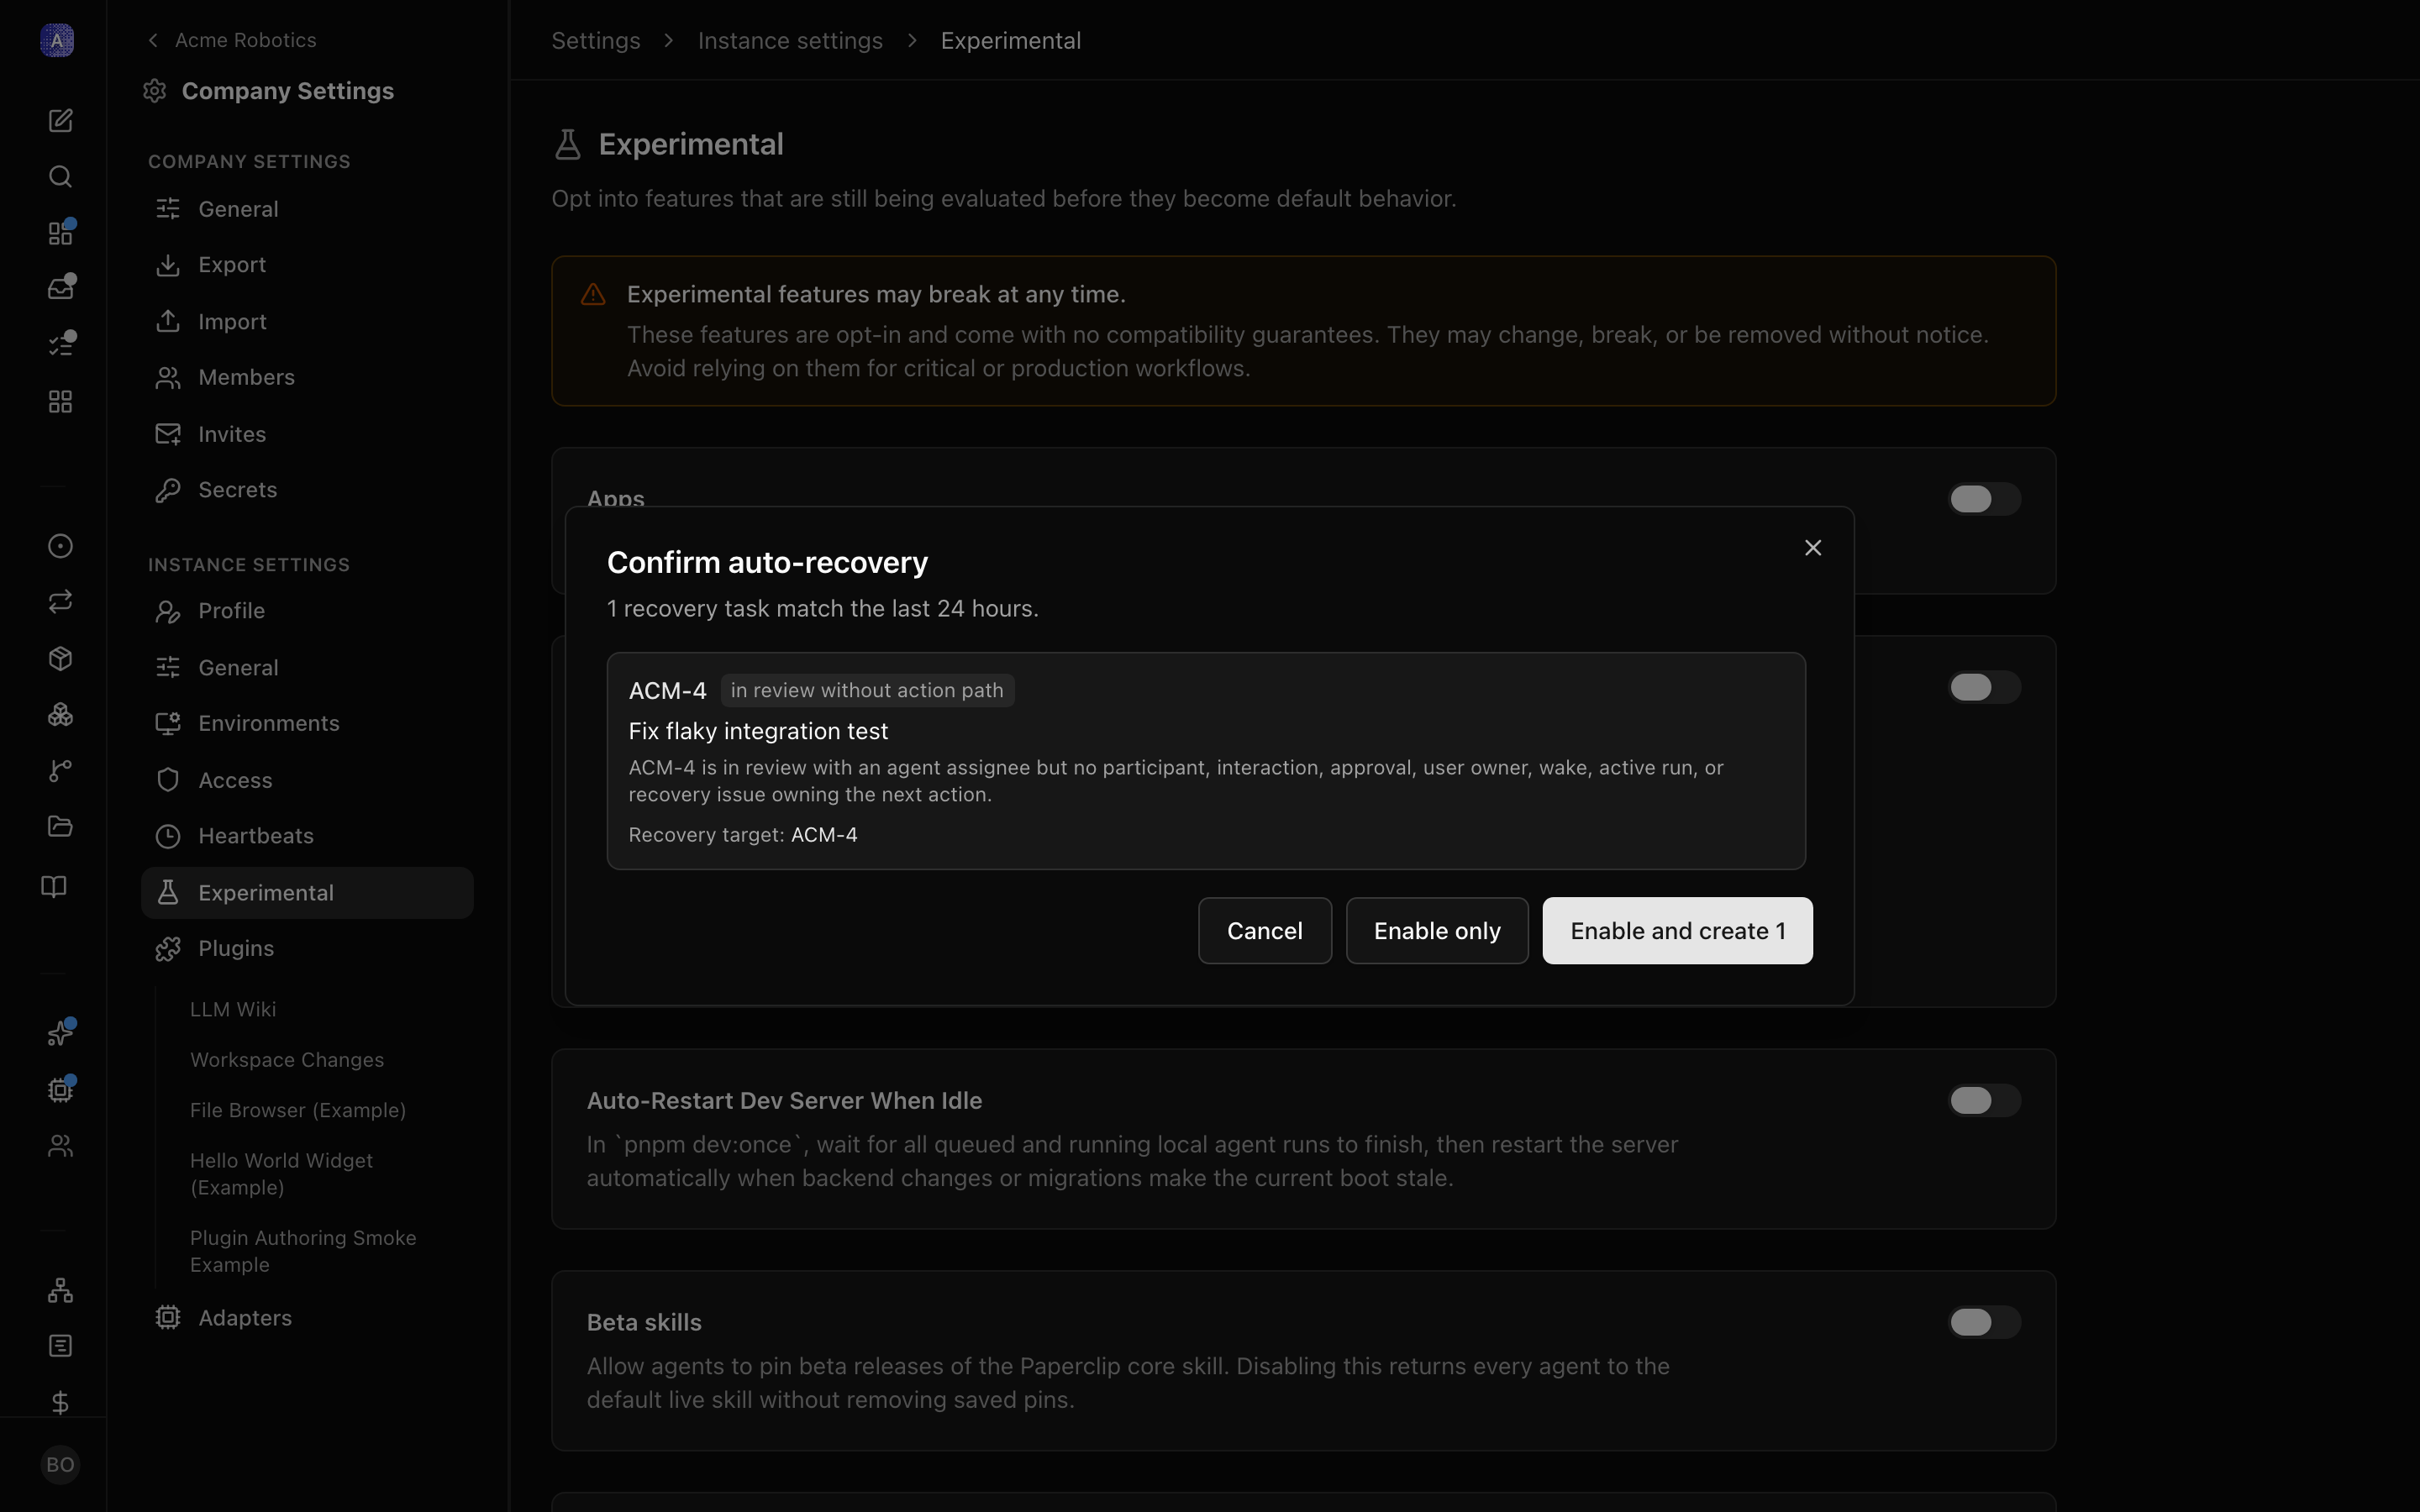Open the Members settings page
The image size is (2420, 1512).
(x=307, y=378)
